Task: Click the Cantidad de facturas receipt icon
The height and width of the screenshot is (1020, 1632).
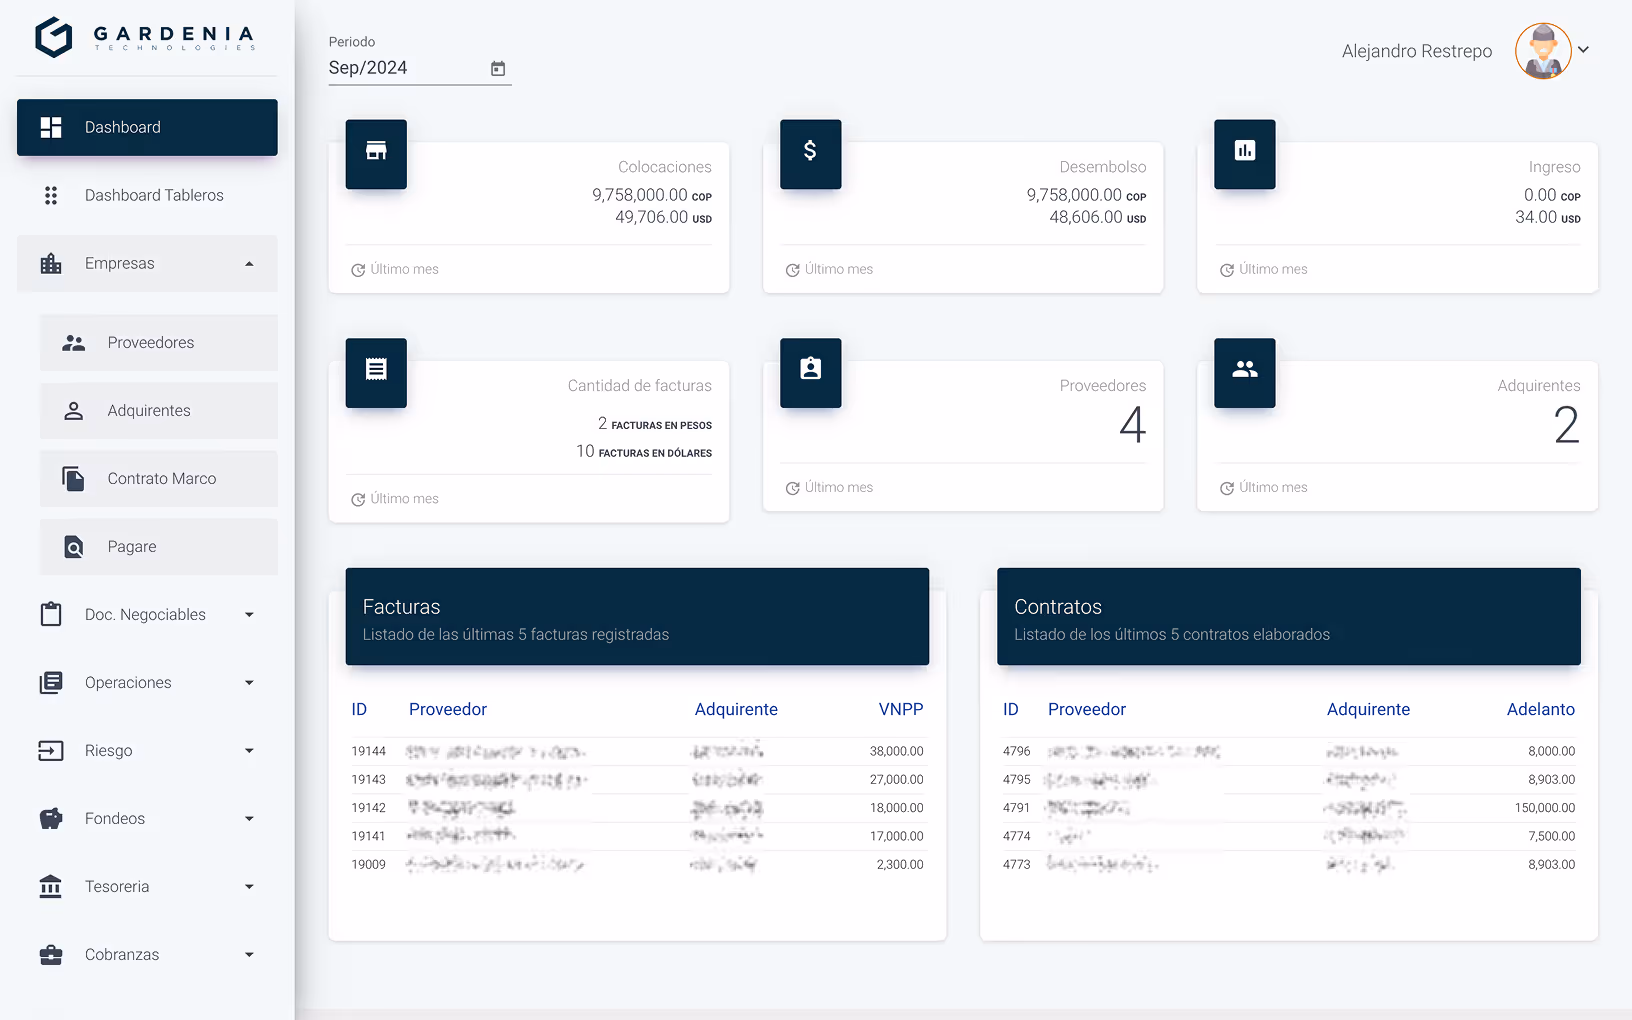Action: click(375, 373)
